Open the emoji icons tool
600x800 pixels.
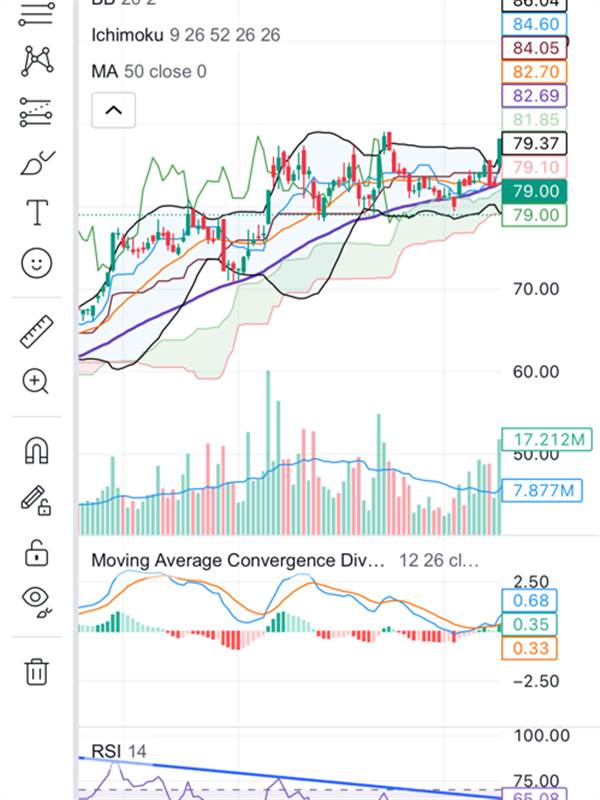click(x=37, y=264)
